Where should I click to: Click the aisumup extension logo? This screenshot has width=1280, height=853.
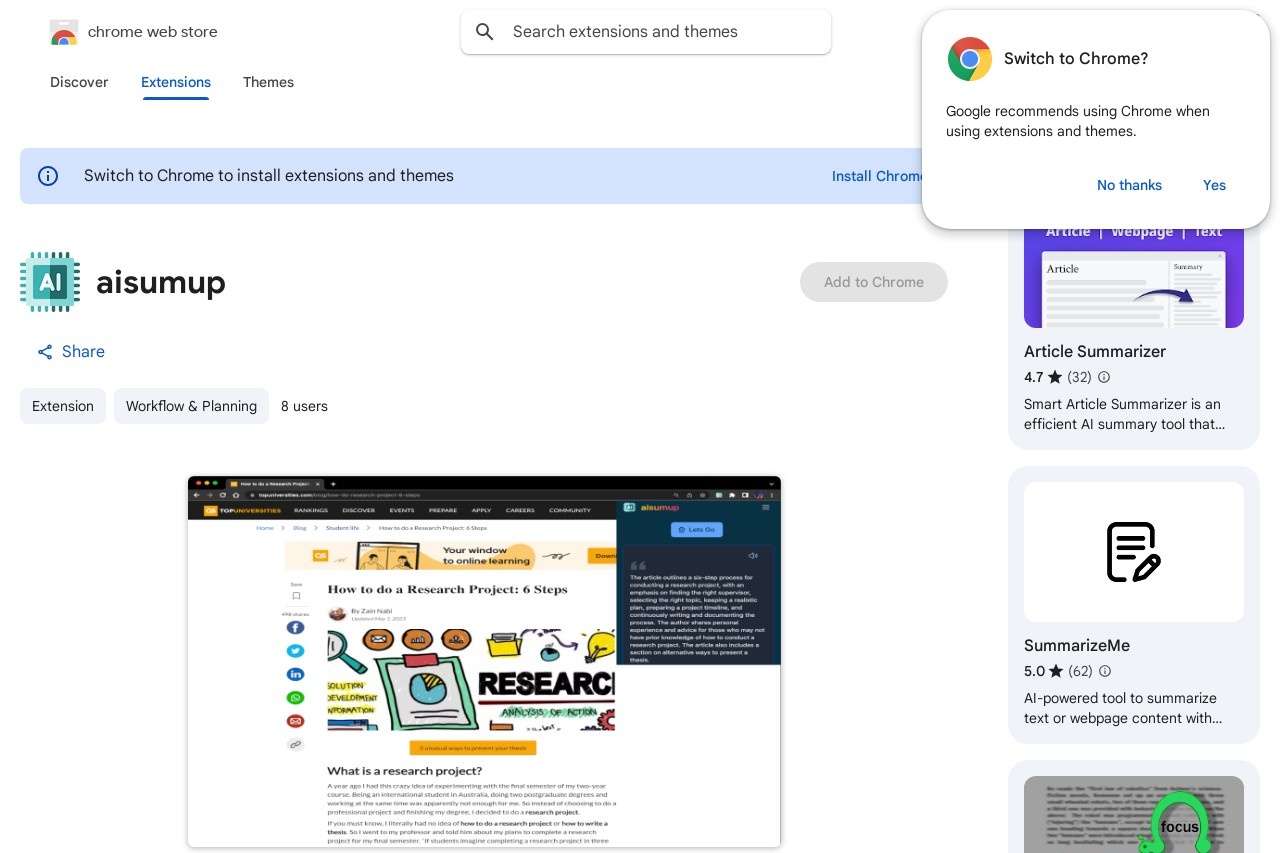(x=50, y=282)
